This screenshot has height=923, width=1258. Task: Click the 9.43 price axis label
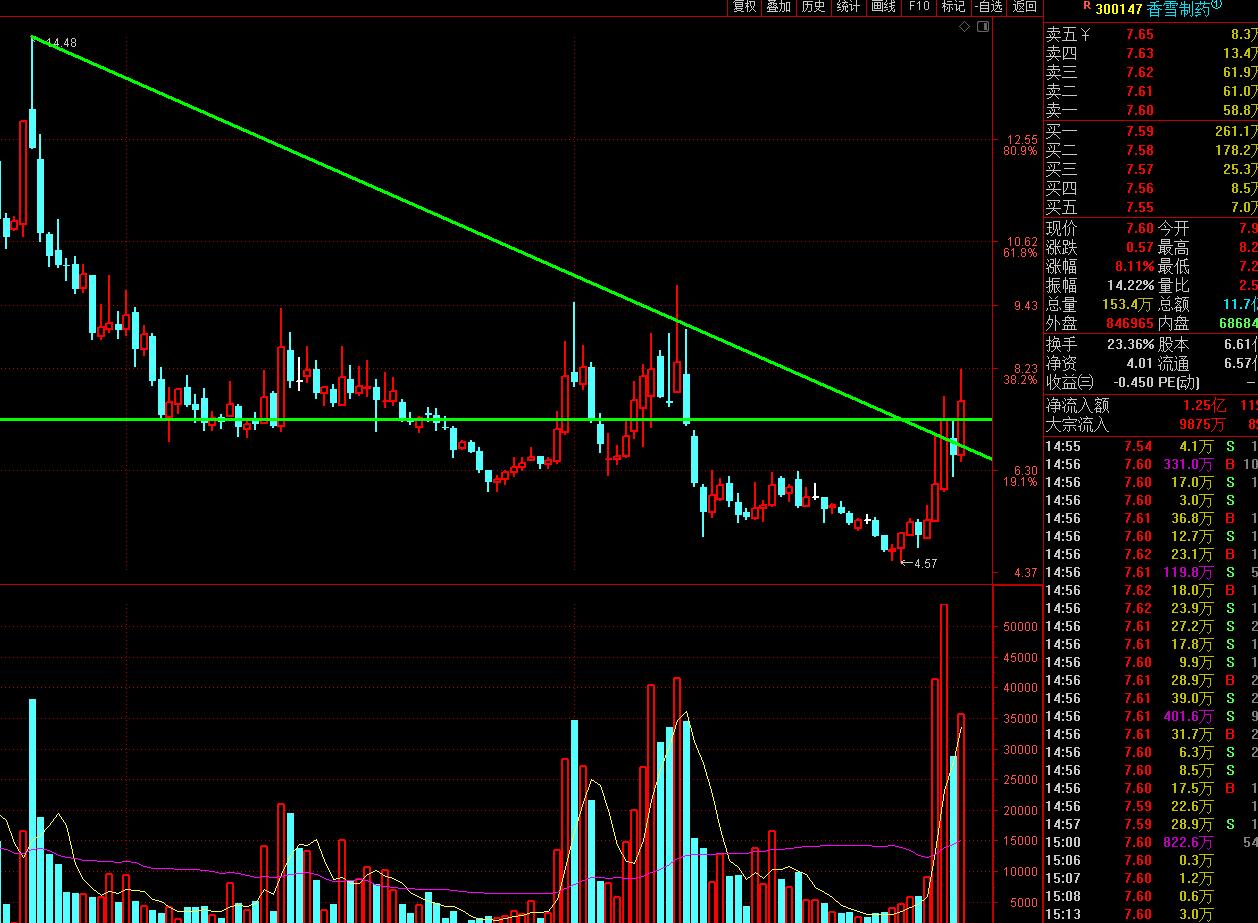coord(1027,306)
